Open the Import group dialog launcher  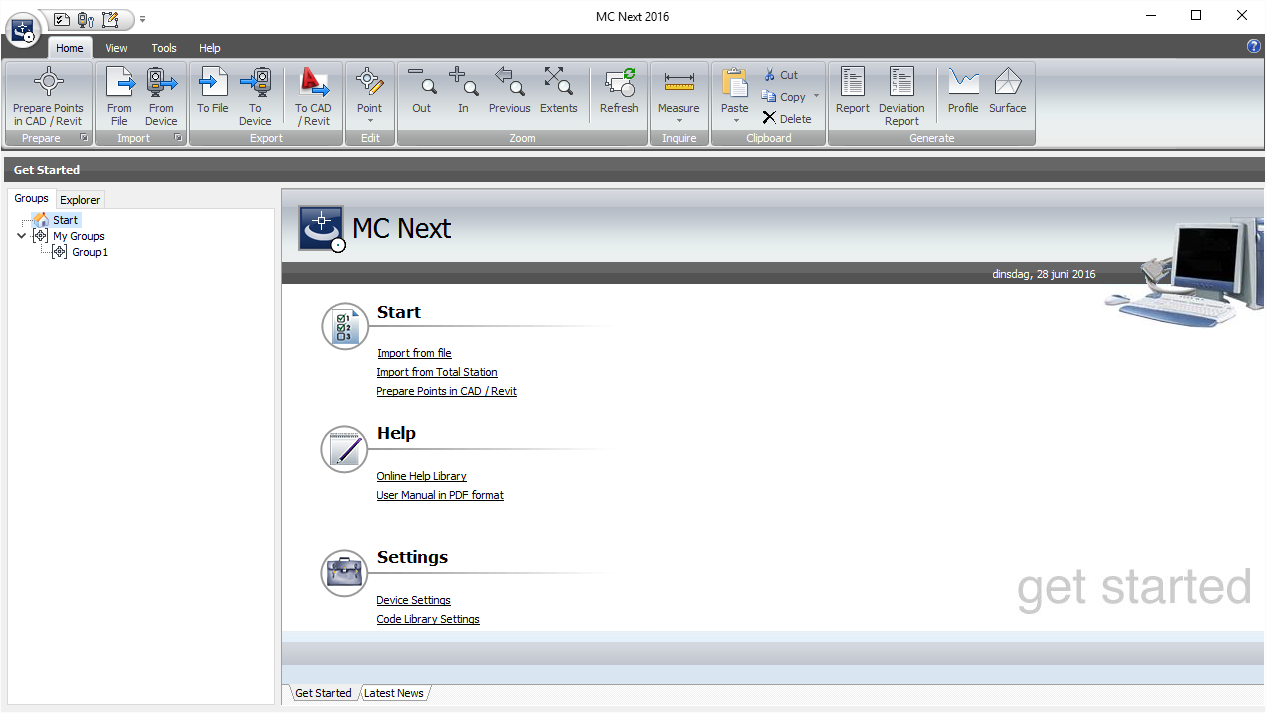point(178,138)
